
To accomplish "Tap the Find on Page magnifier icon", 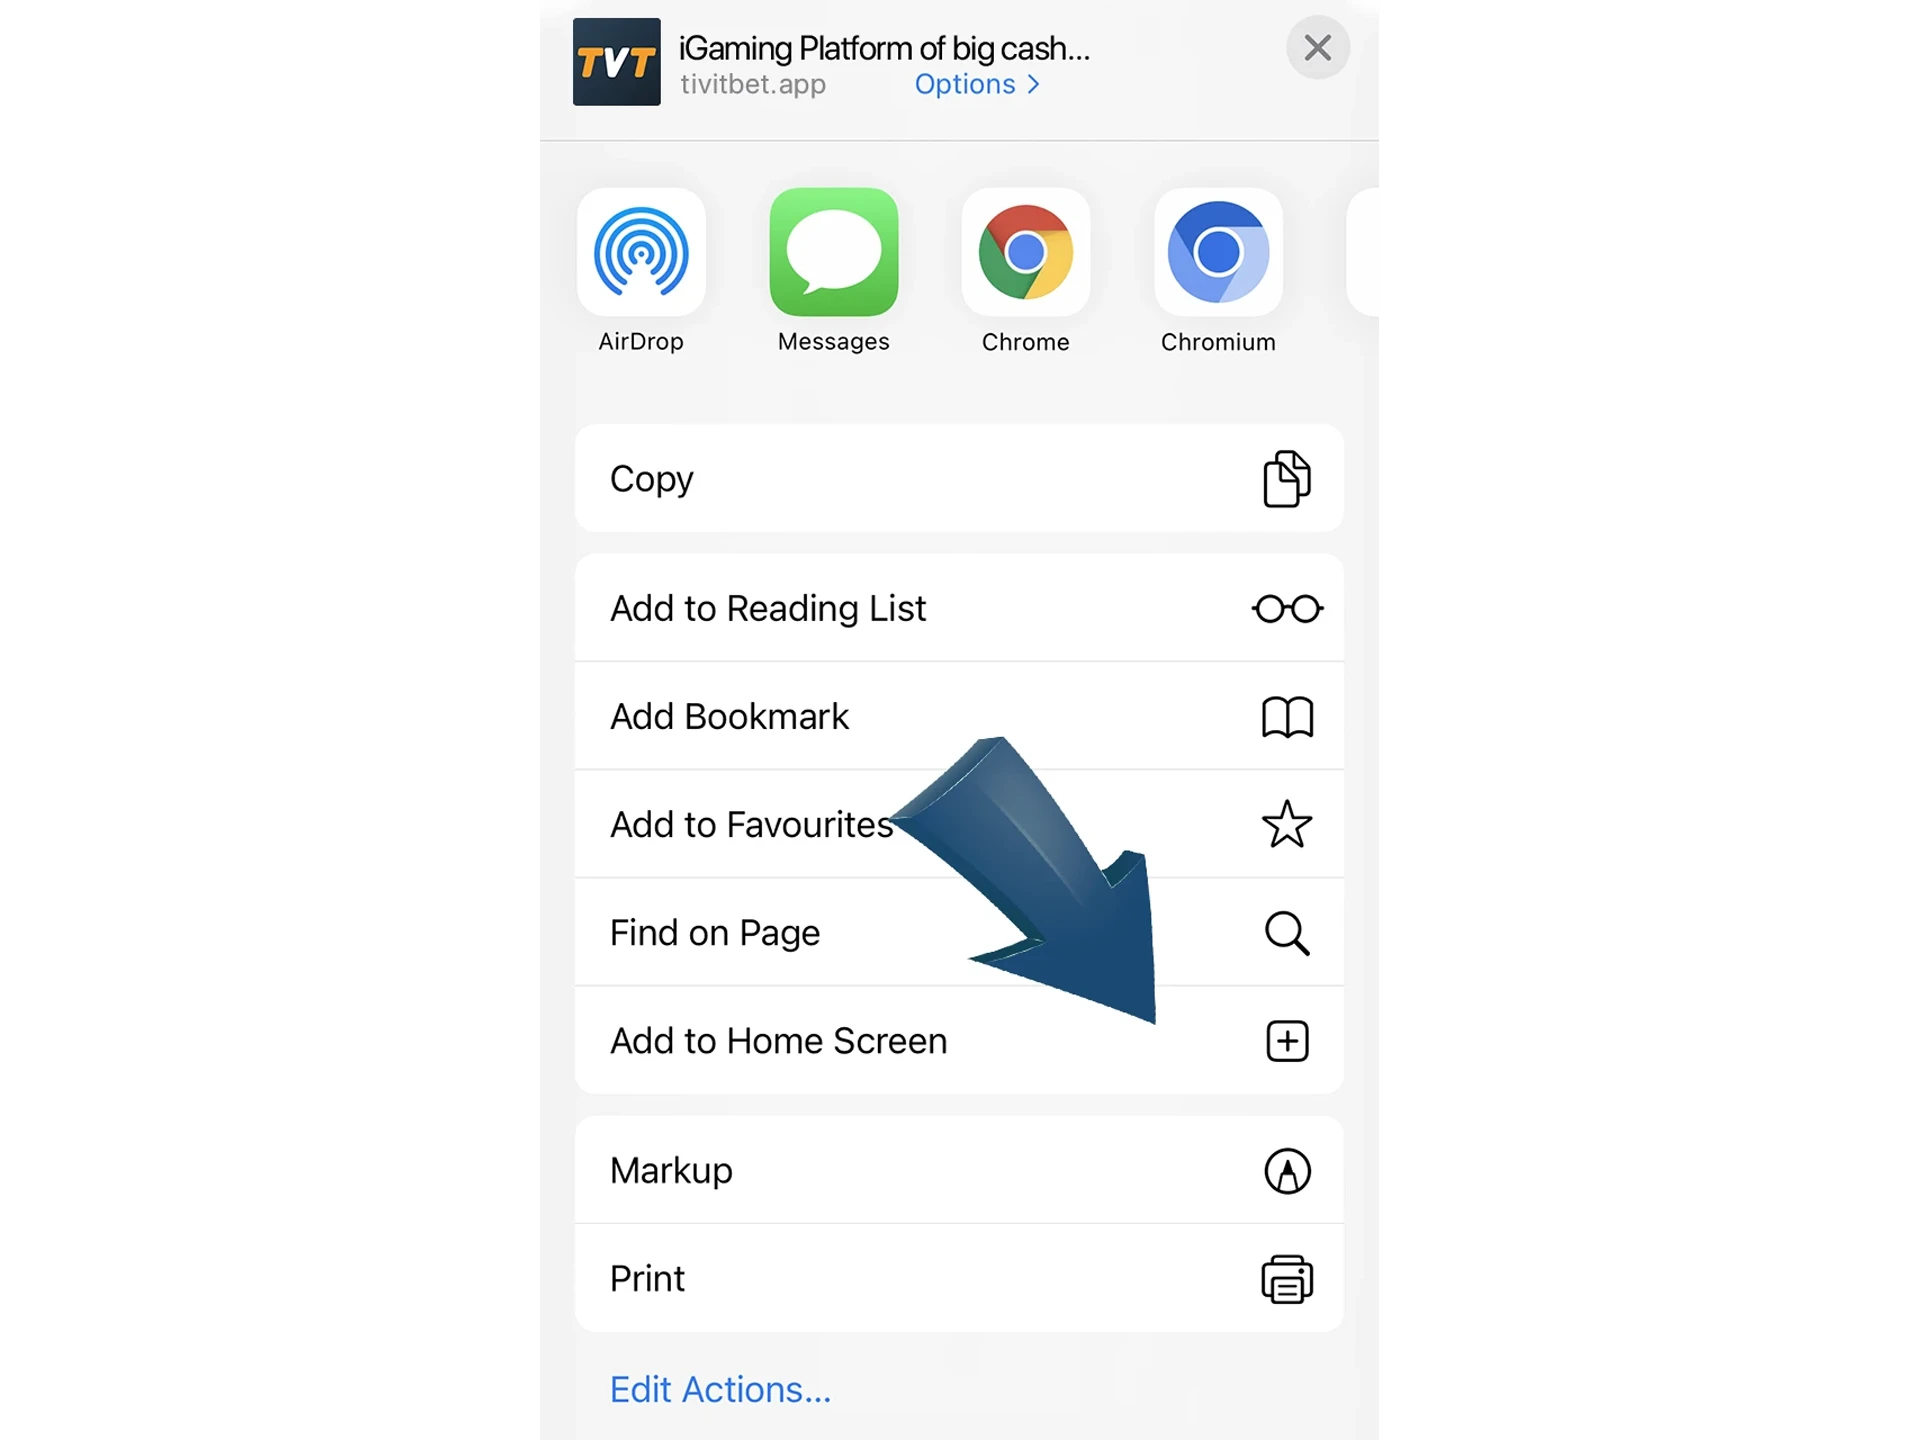I will 1287,930.
